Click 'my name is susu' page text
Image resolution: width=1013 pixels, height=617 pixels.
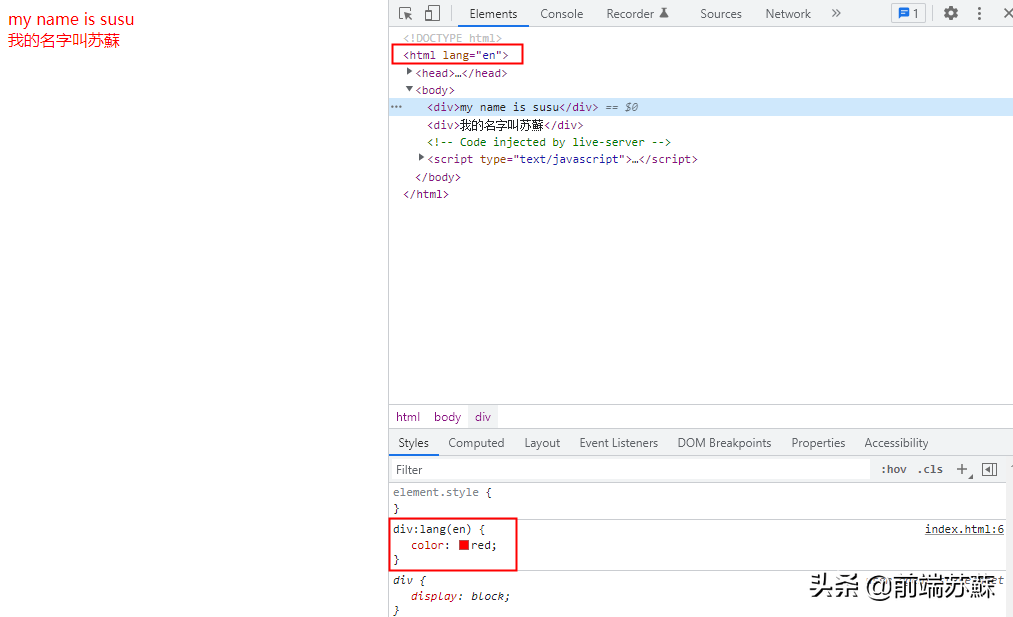tap(71, 19)
